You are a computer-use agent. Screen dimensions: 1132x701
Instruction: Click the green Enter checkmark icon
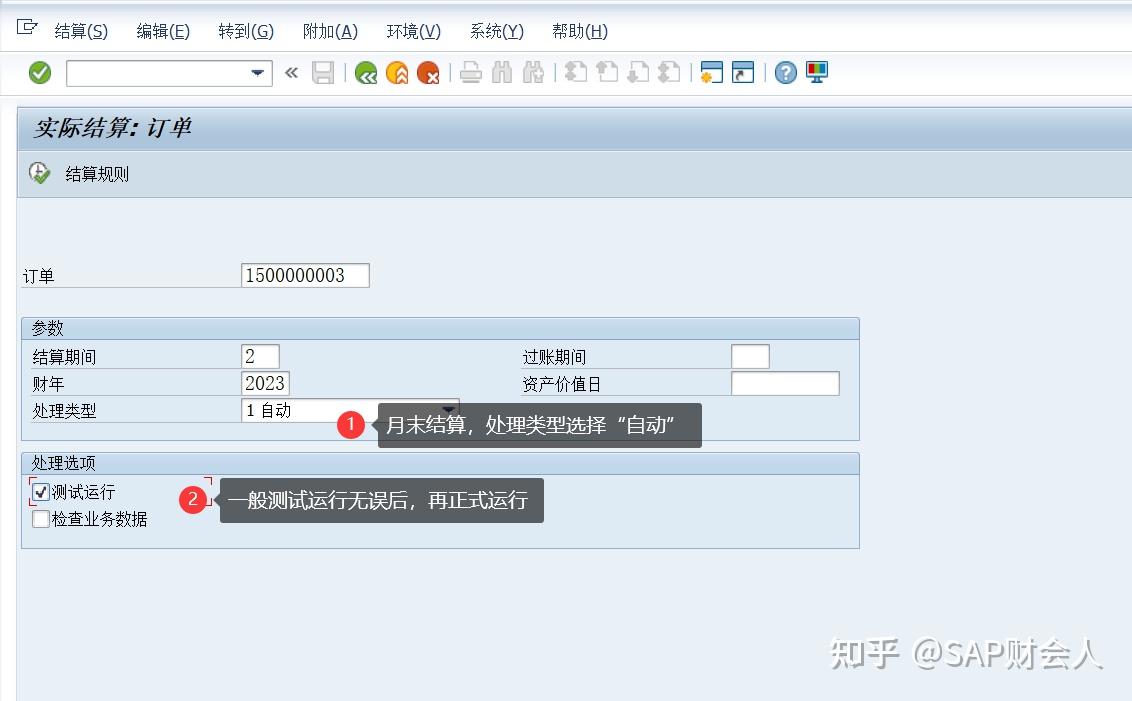click(x=38, y=72)
